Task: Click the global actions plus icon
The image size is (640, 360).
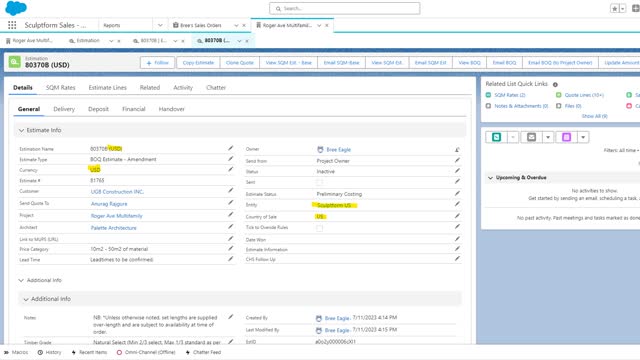Action: pos(636,9)
